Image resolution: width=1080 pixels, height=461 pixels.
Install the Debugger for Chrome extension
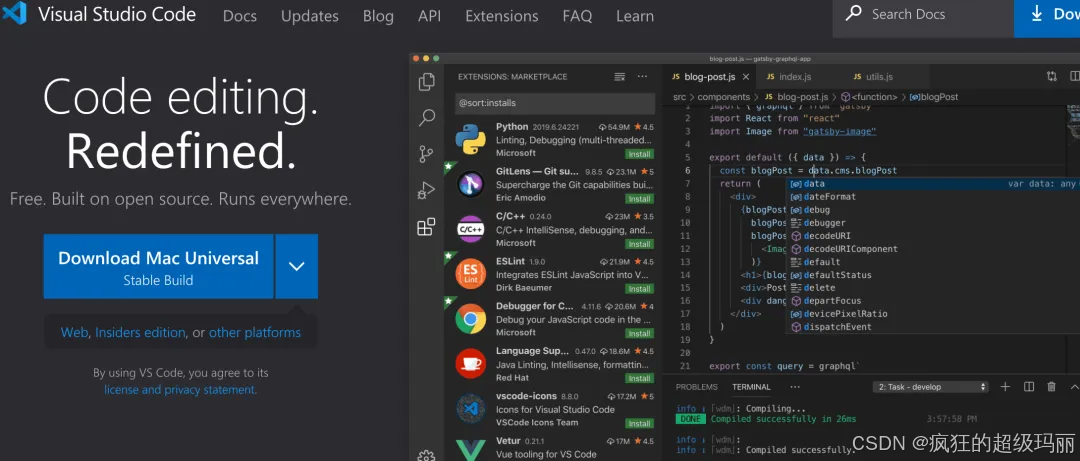(x=640, y=334)
